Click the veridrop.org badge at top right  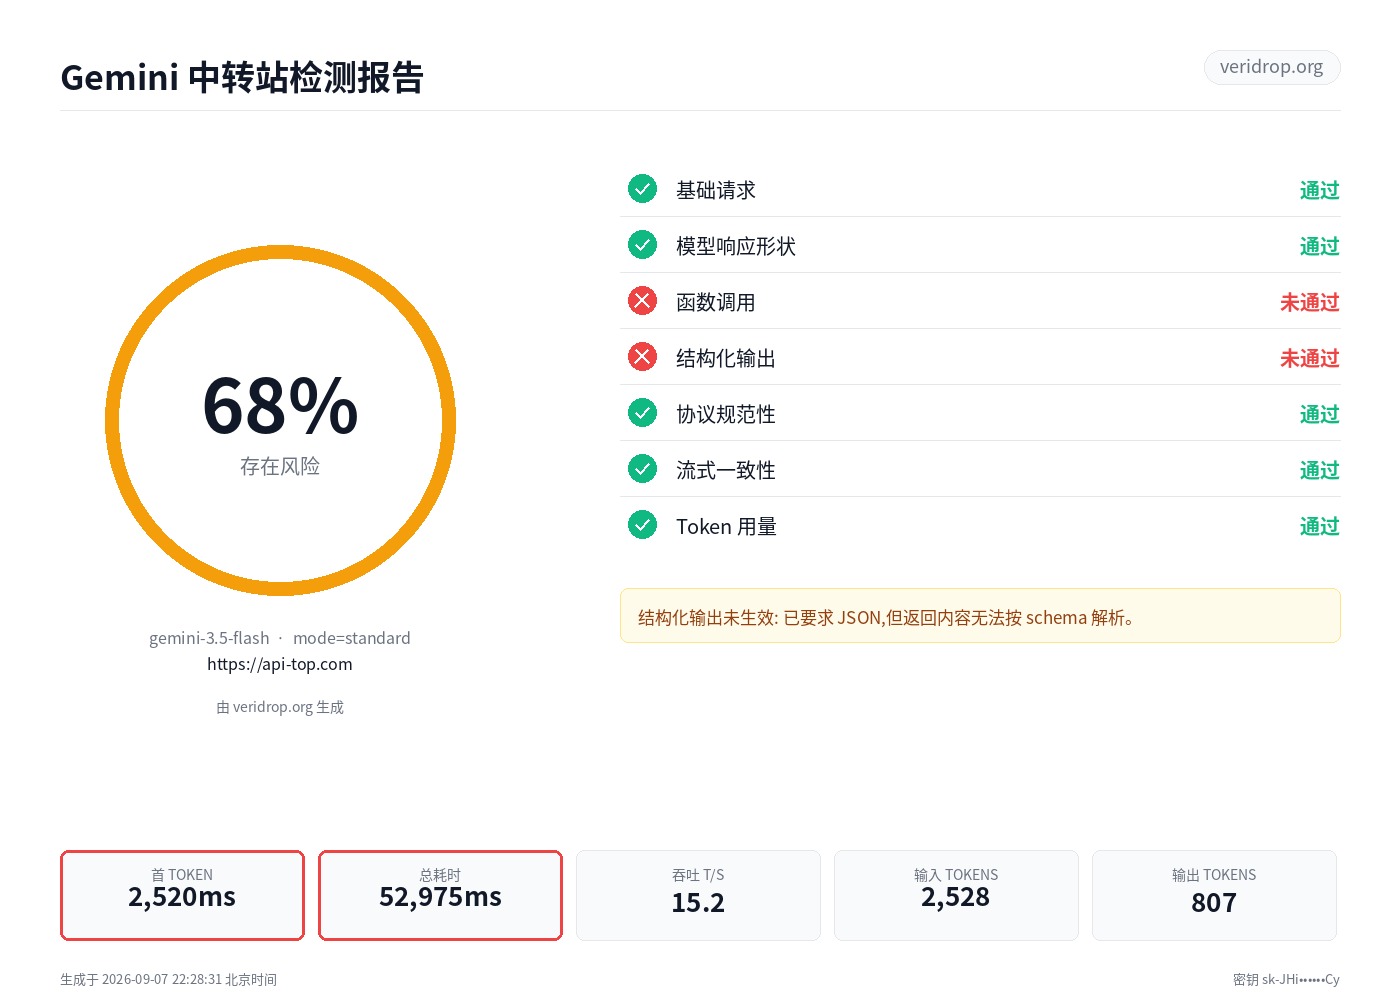point(1271,67)
